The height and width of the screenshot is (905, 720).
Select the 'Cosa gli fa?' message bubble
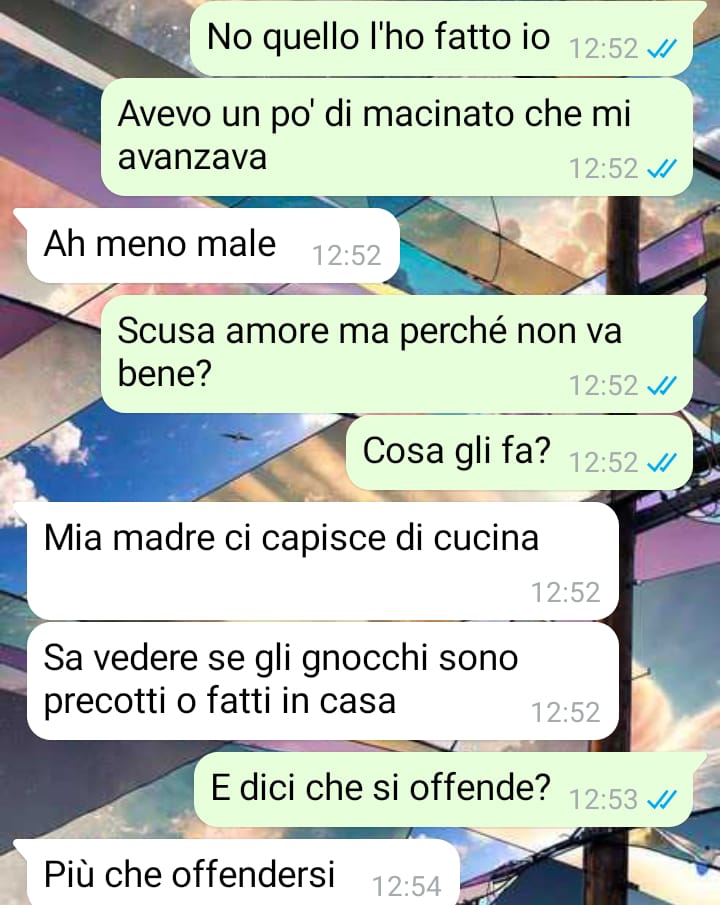coord(519,452)
